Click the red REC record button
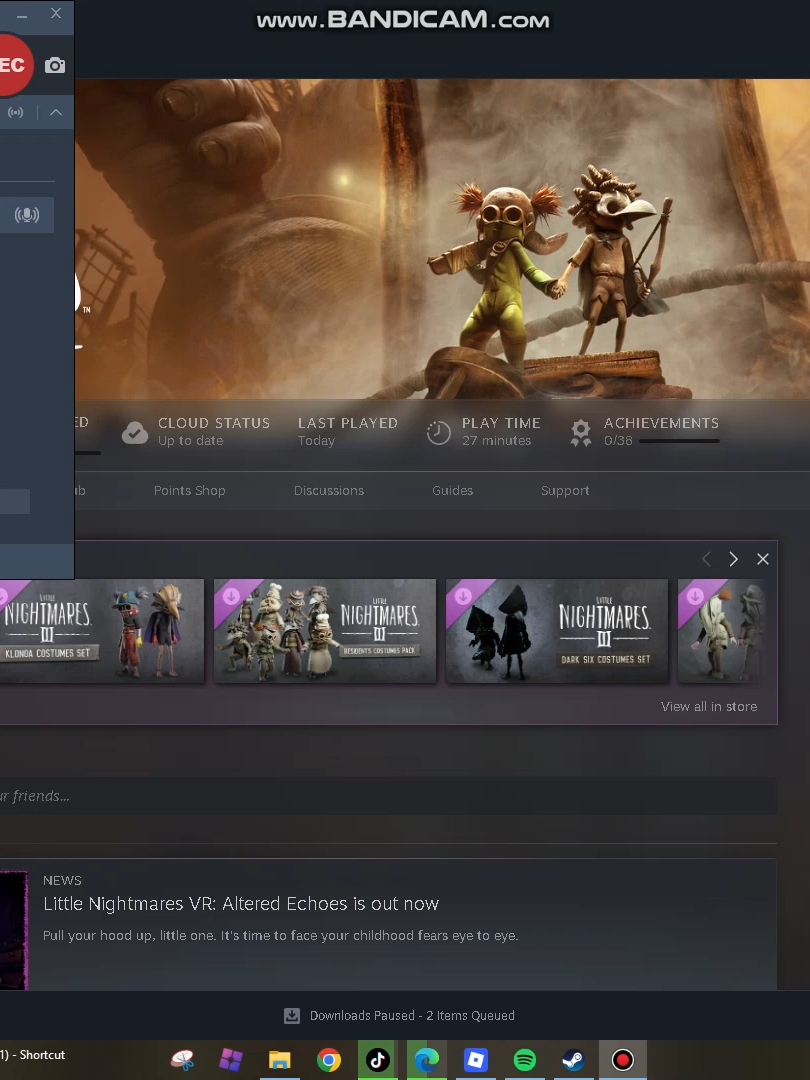This screenshot has height=1080, width=810. [x=14, y=65]
